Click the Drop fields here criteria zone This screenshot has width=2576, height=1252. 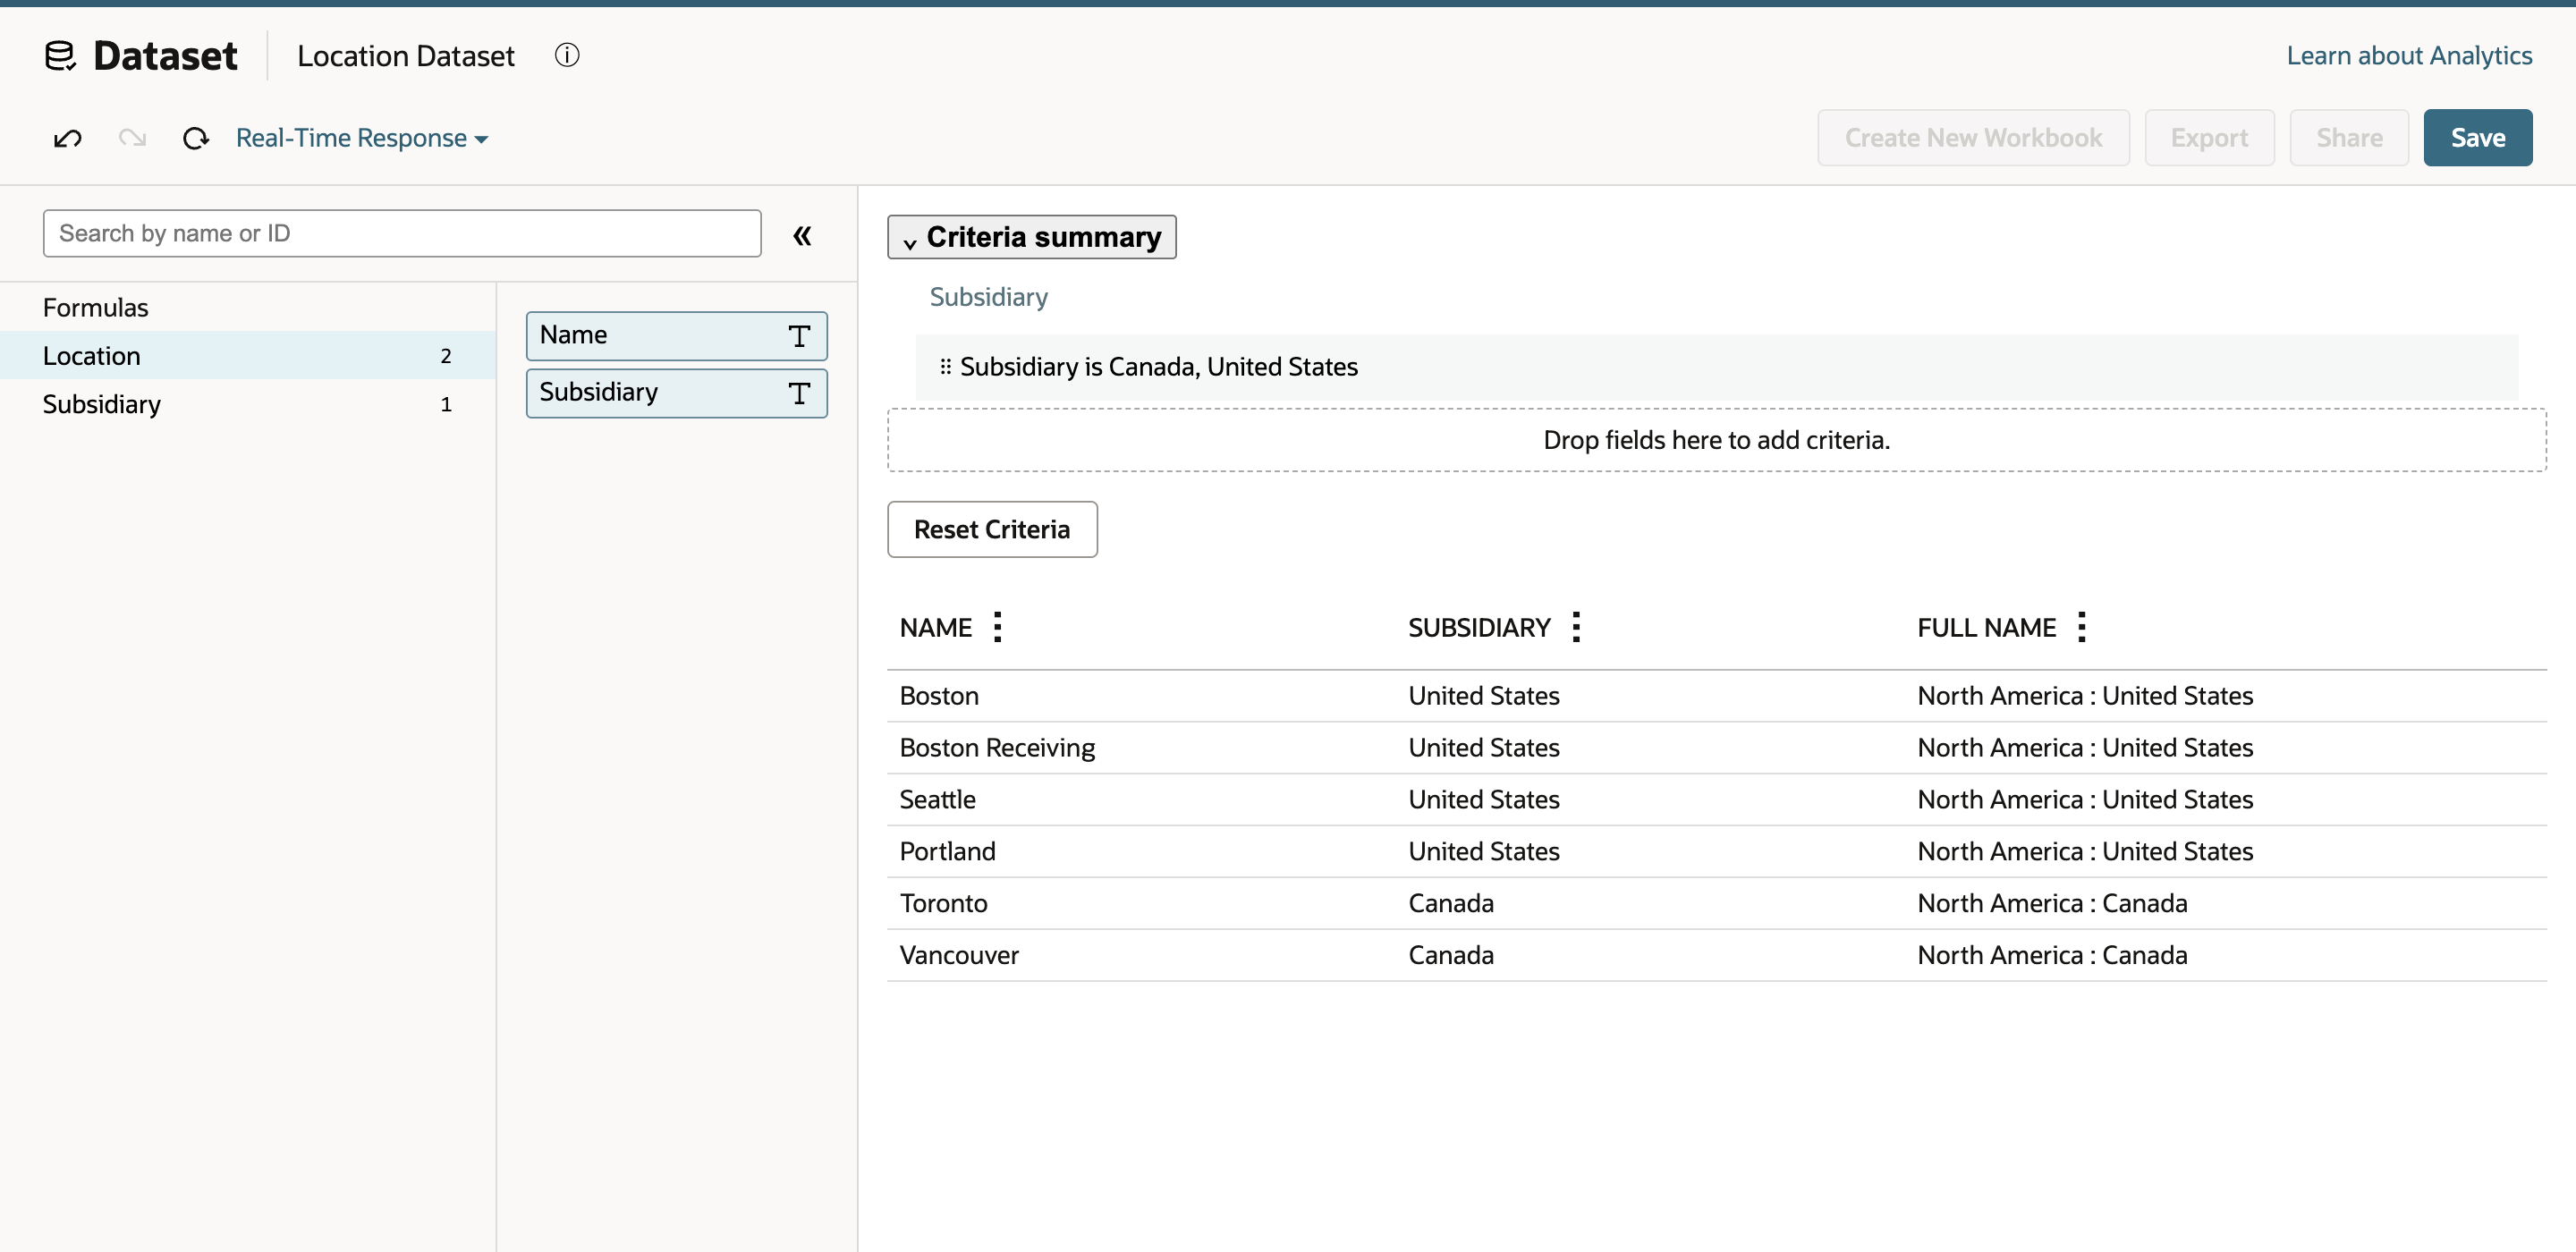[x=1716, y=440]
